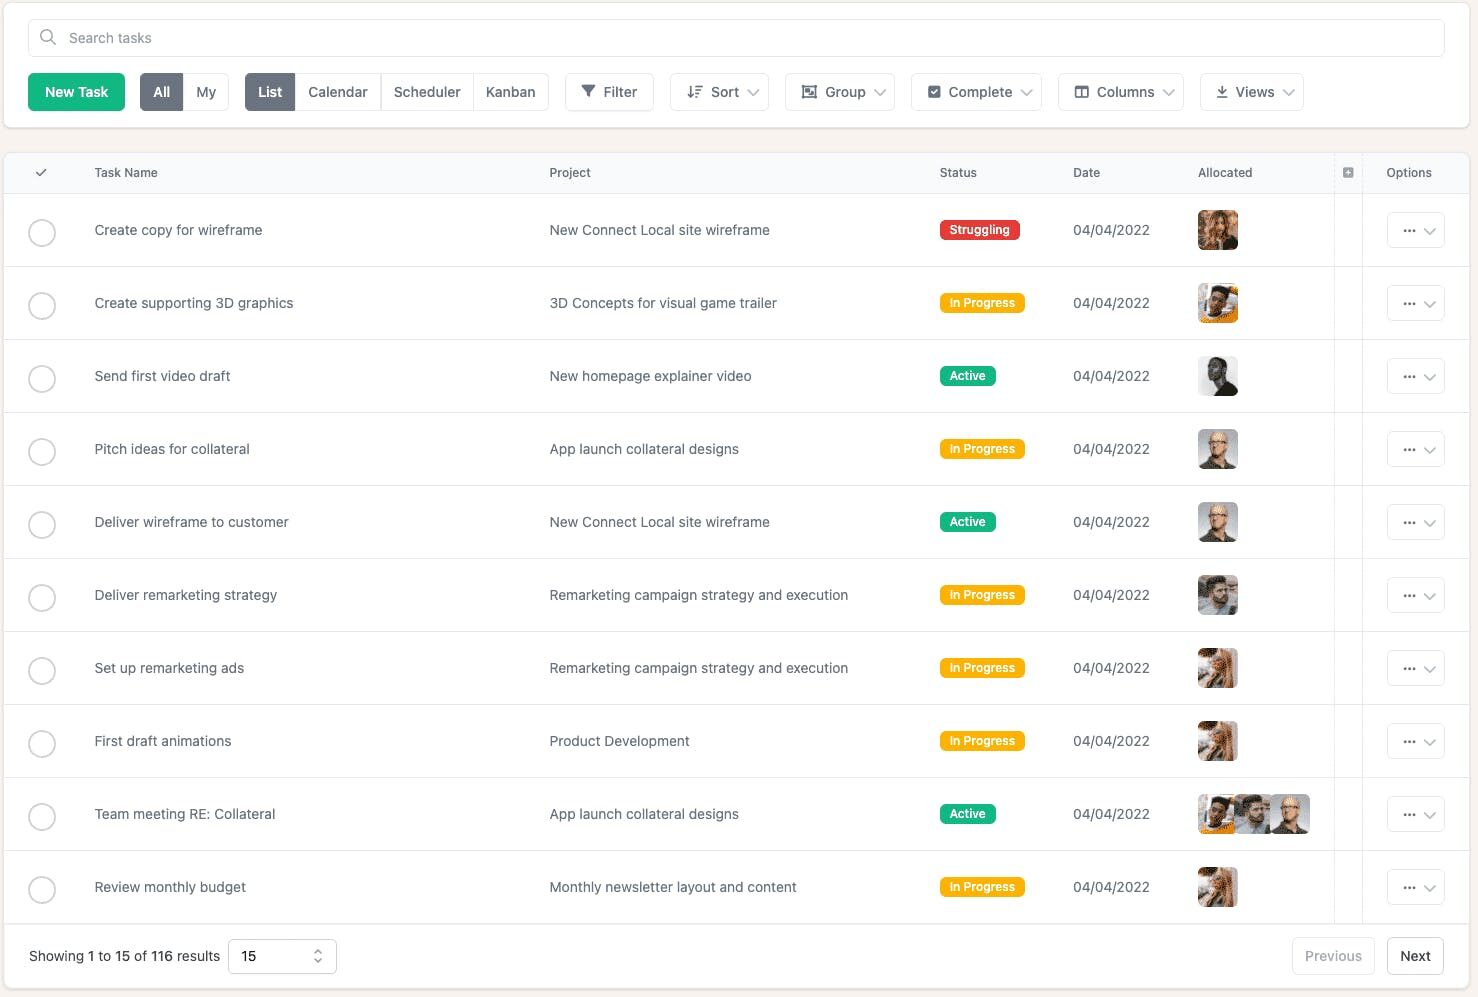
Task: Click the Project column header
Action: (x=570, y=173)
